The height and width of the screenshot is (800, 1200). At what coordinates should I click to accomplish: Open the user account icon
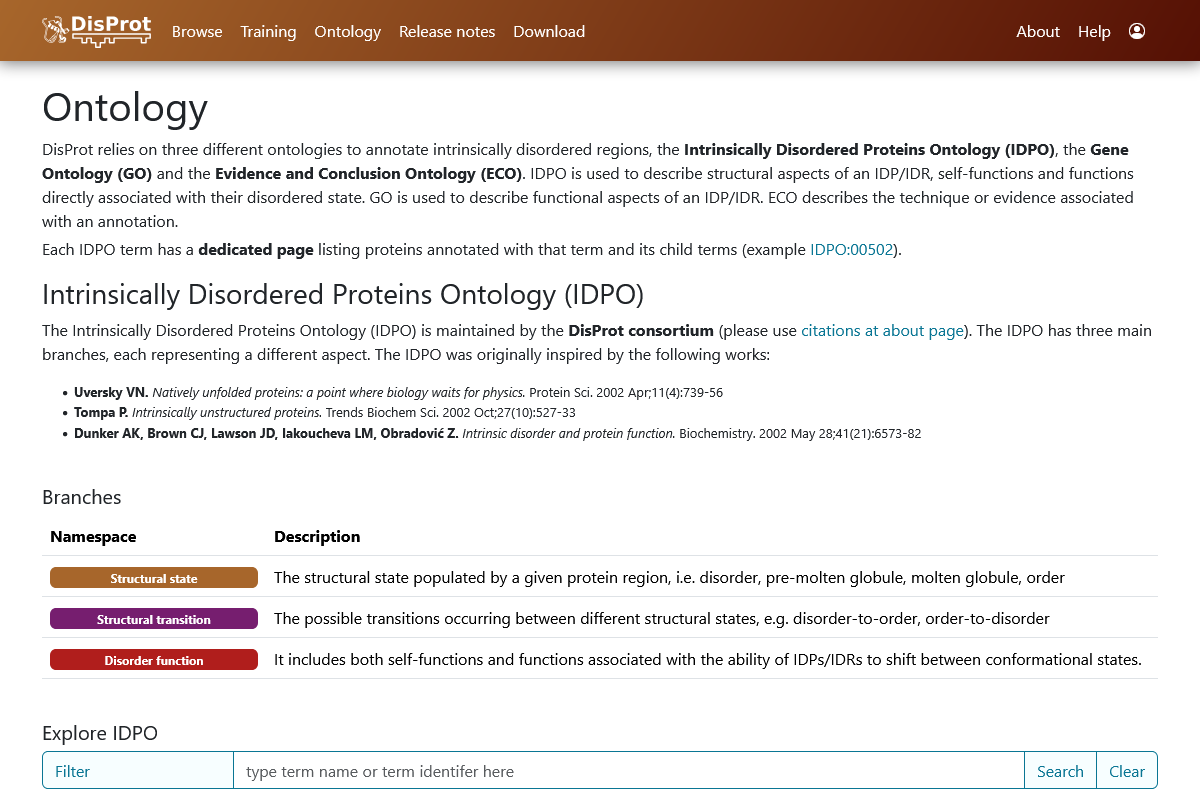(x=1137, y=31)
